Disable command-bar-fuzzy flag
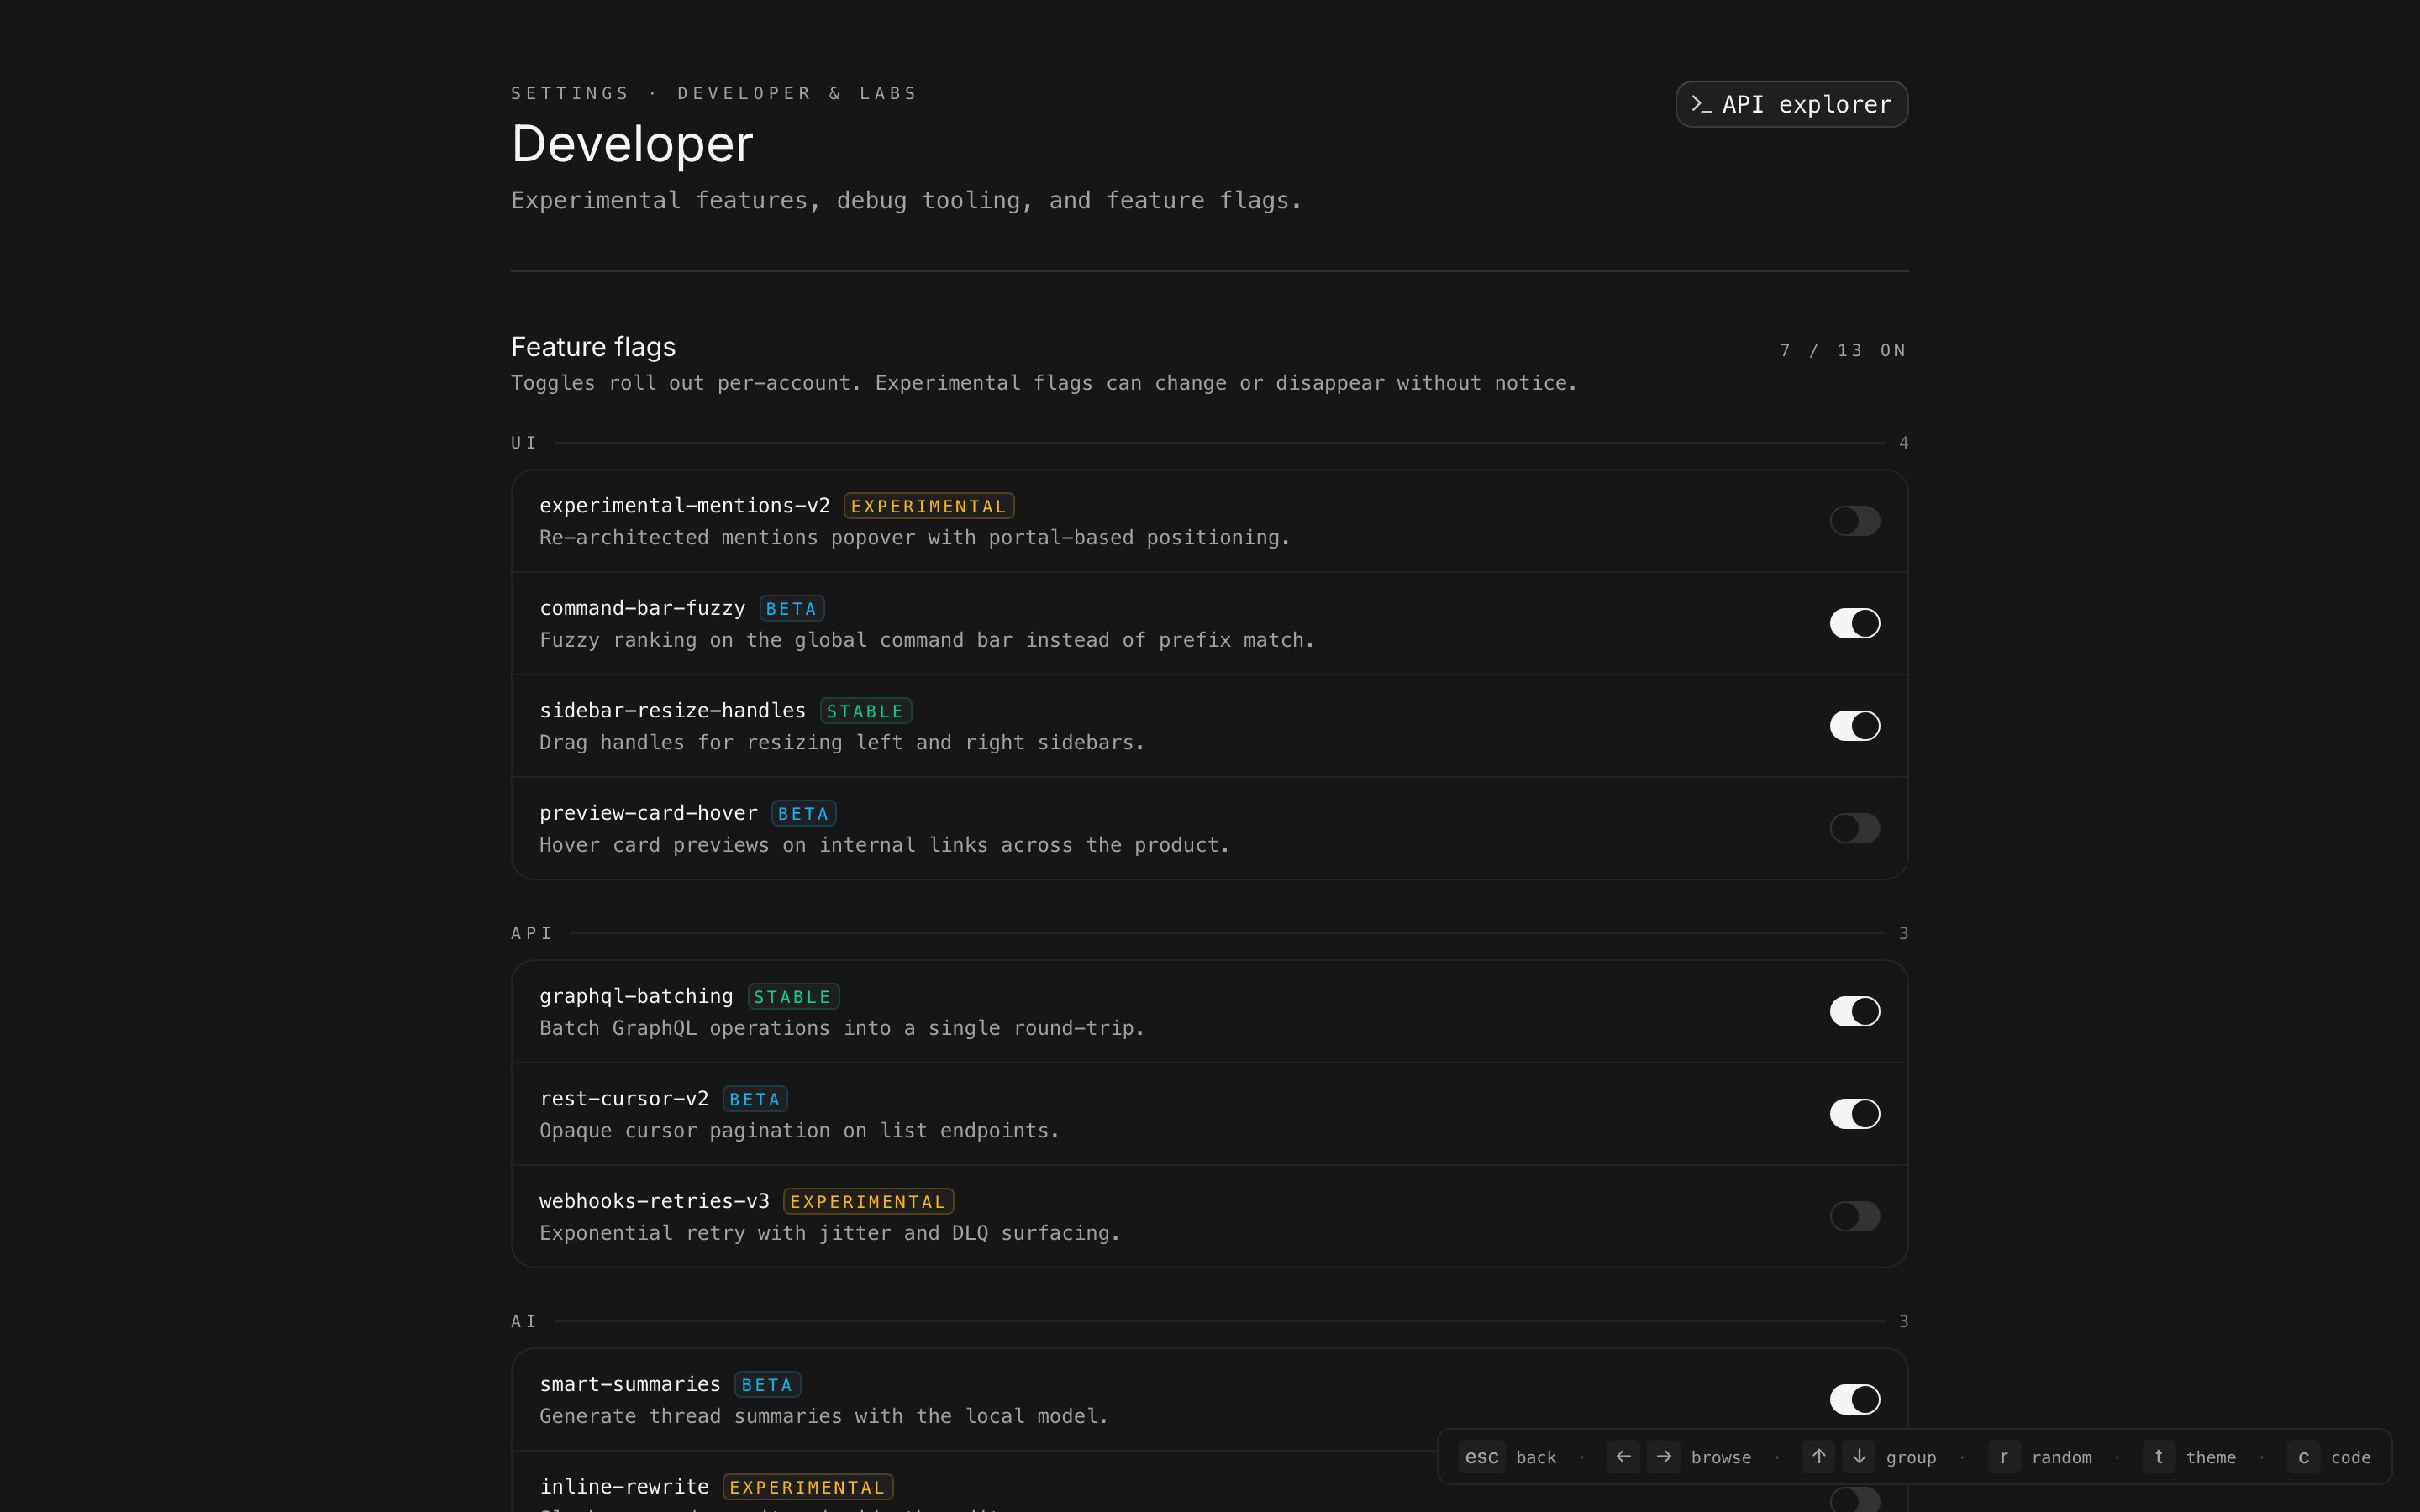The width and height of the screenshot is (2420, 1512). pyautogui.click(x=1854, y=623)
